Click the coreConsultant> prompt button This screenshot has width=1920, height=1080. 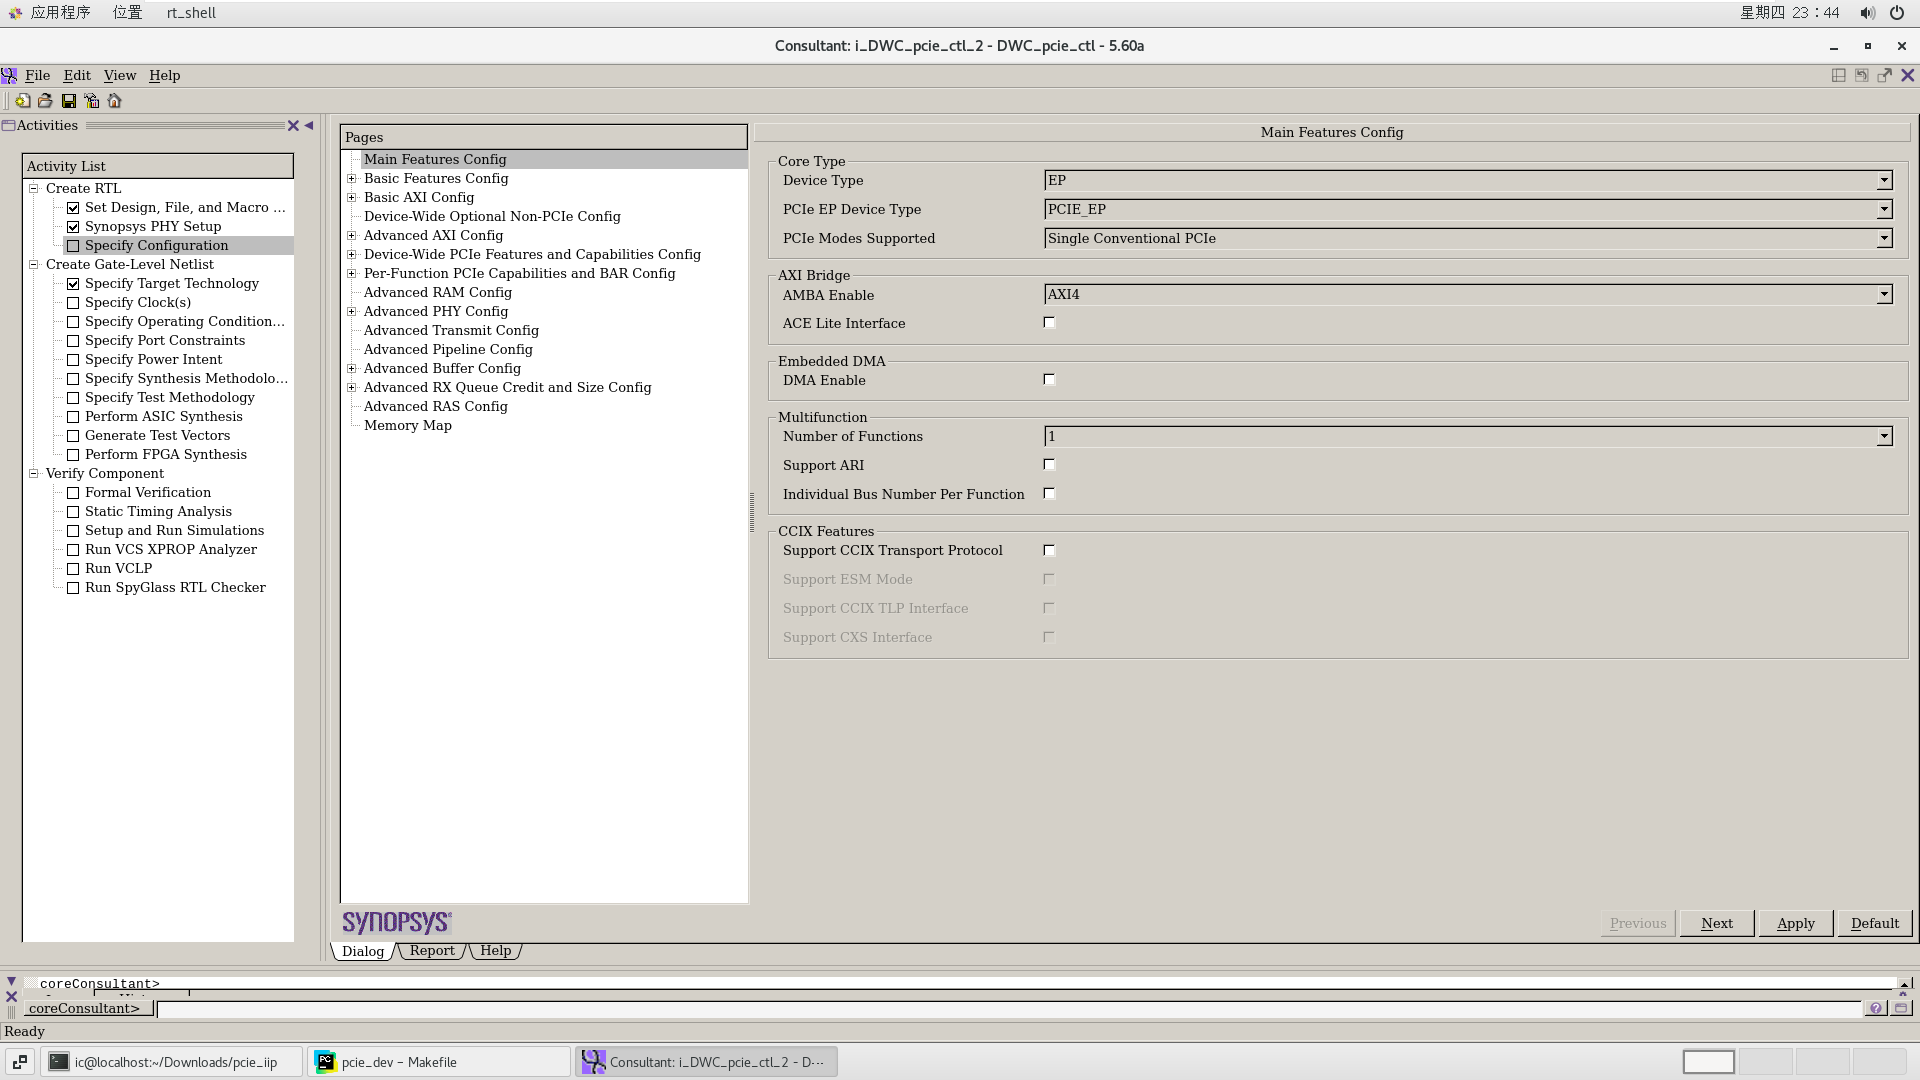pyautogui.click(x=88, y=1008)
